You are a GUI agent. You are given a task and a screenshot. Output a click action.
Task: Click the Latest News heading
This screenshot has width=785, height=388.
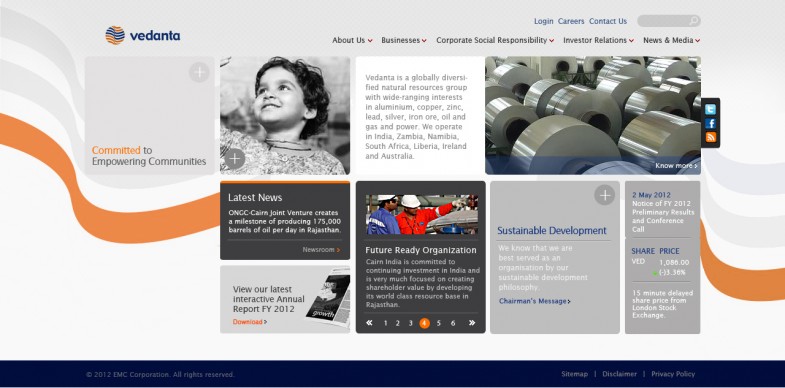coord(255,197)
